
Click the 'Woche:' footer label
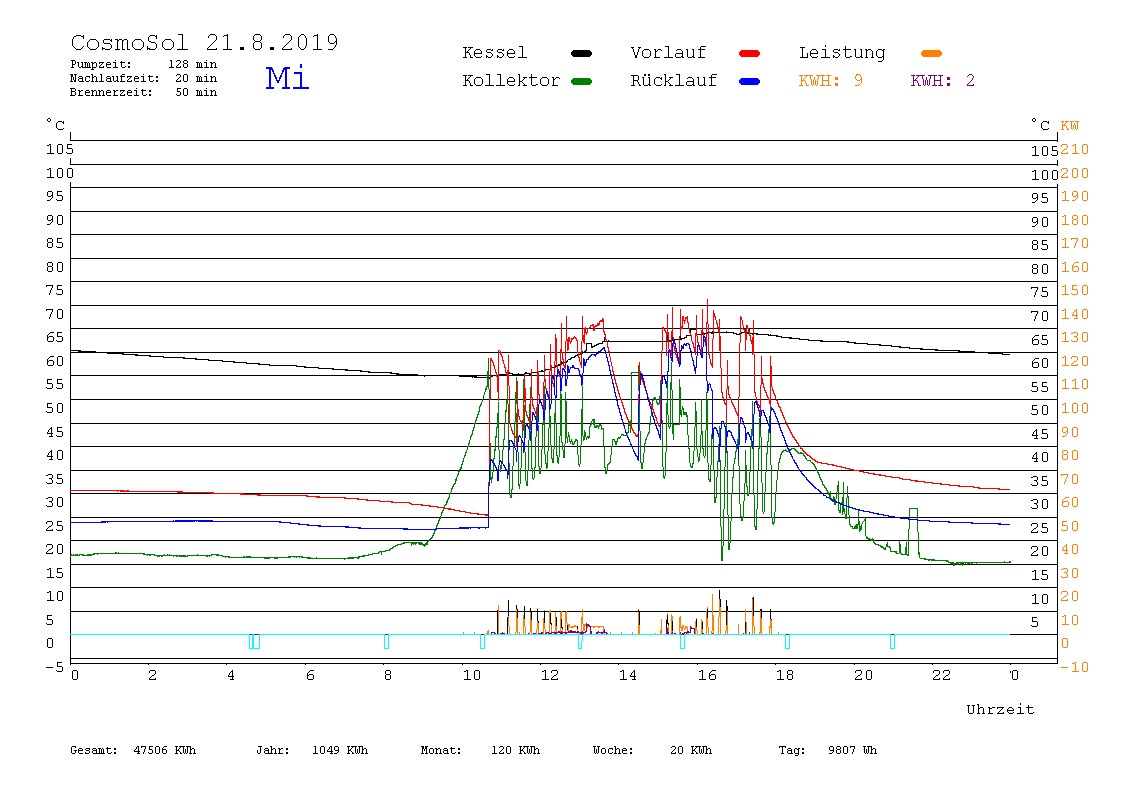pos(614,750)
